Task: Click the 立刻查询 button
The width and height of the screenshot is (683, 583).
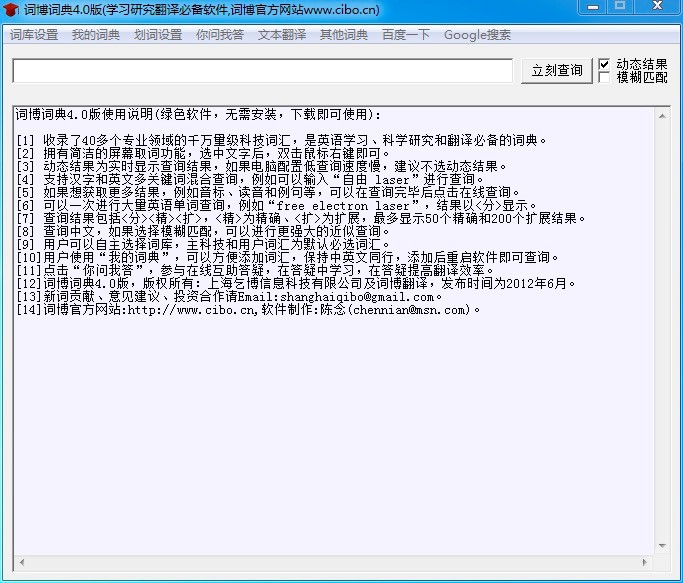Action: 557,70
